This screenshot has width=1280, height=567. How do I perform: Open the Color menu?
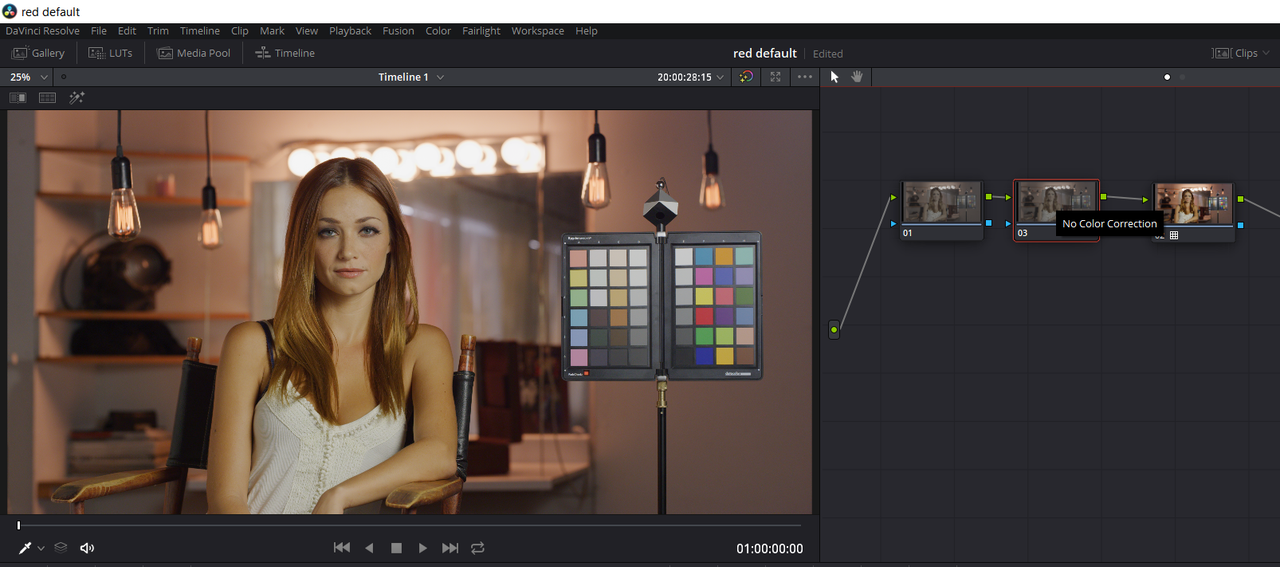click(x=438, y=31)
